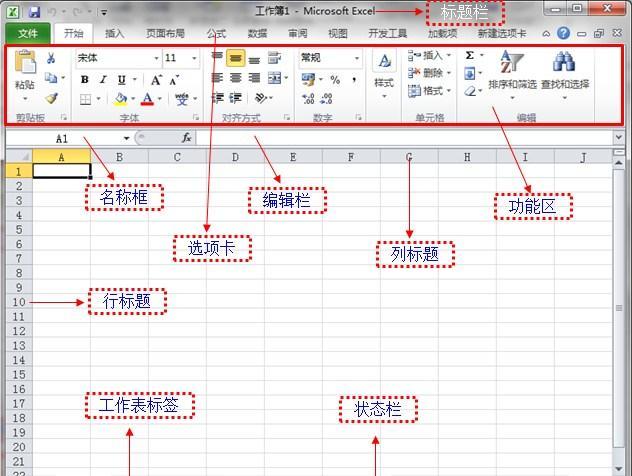
Task: Open Sort & Filter (排序和筛选)
Action: (x=511, y=70)
